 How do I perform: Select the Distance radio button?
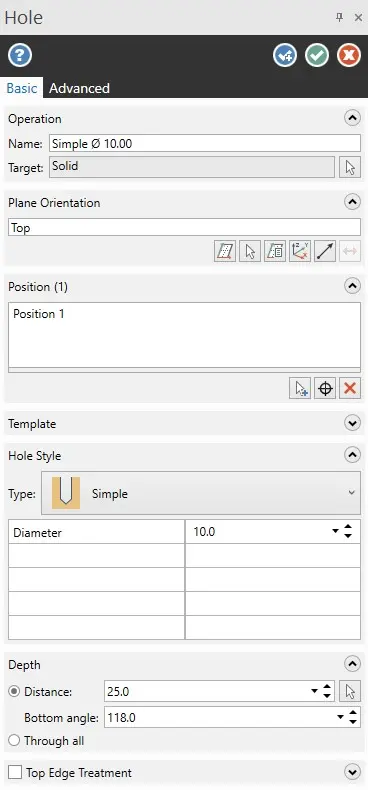tap(14, 692)
